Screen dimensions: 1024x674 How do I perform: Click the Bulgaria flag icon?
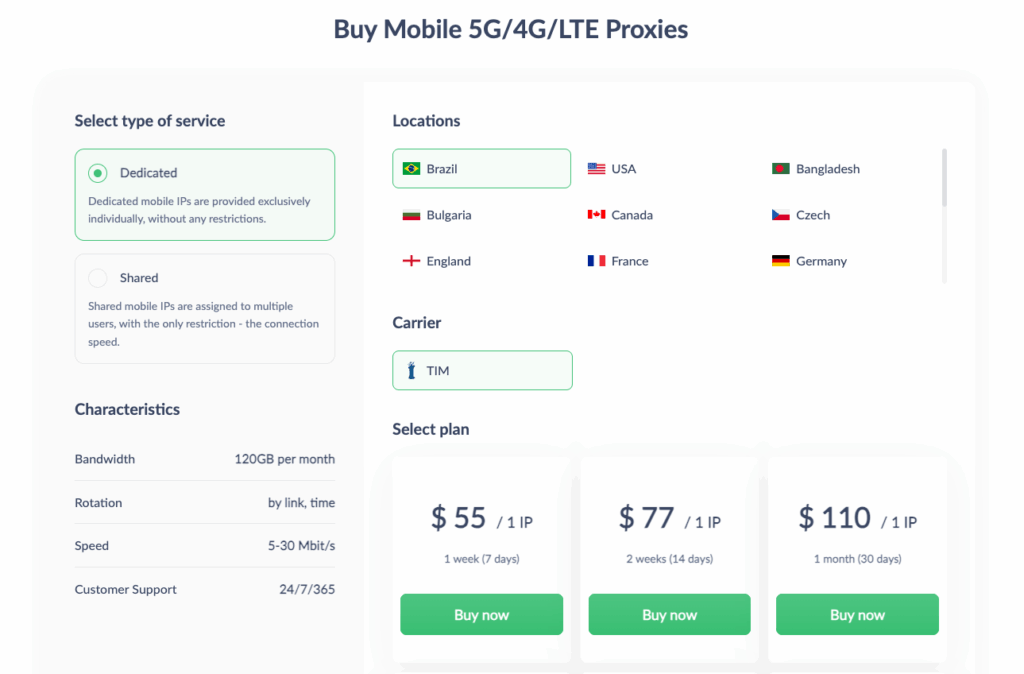(x=411, y=215)
